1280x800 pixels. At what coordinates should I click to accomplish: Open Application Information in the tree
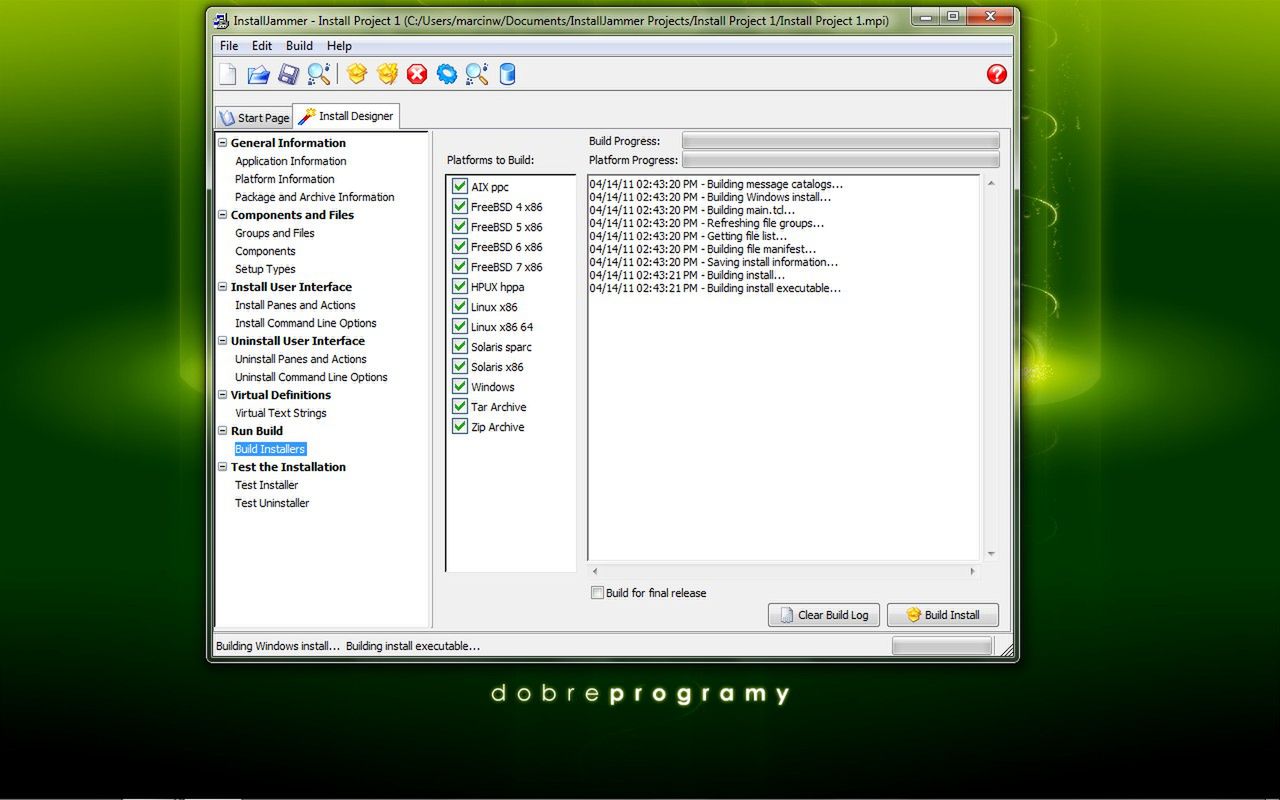[x=290, y=161]
